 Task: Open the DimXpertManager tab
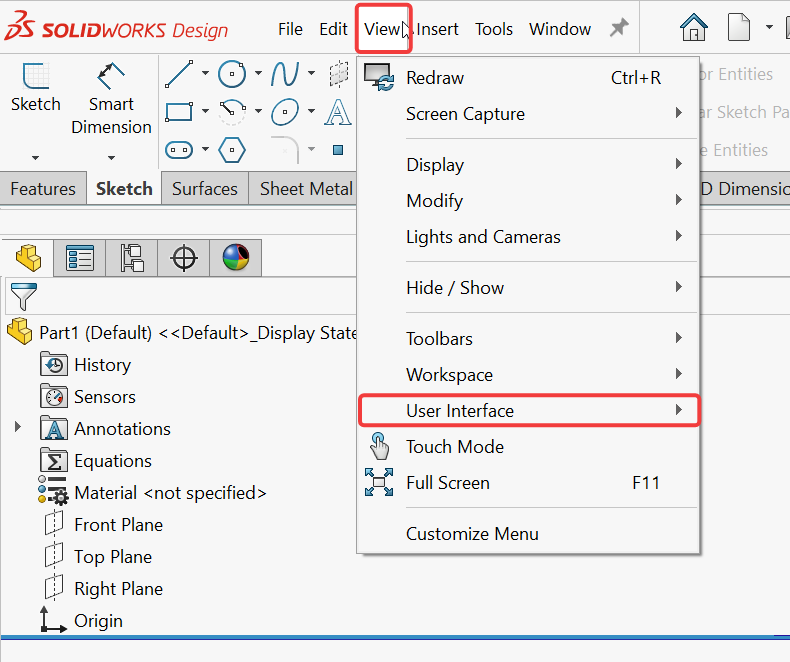(184, 258)
